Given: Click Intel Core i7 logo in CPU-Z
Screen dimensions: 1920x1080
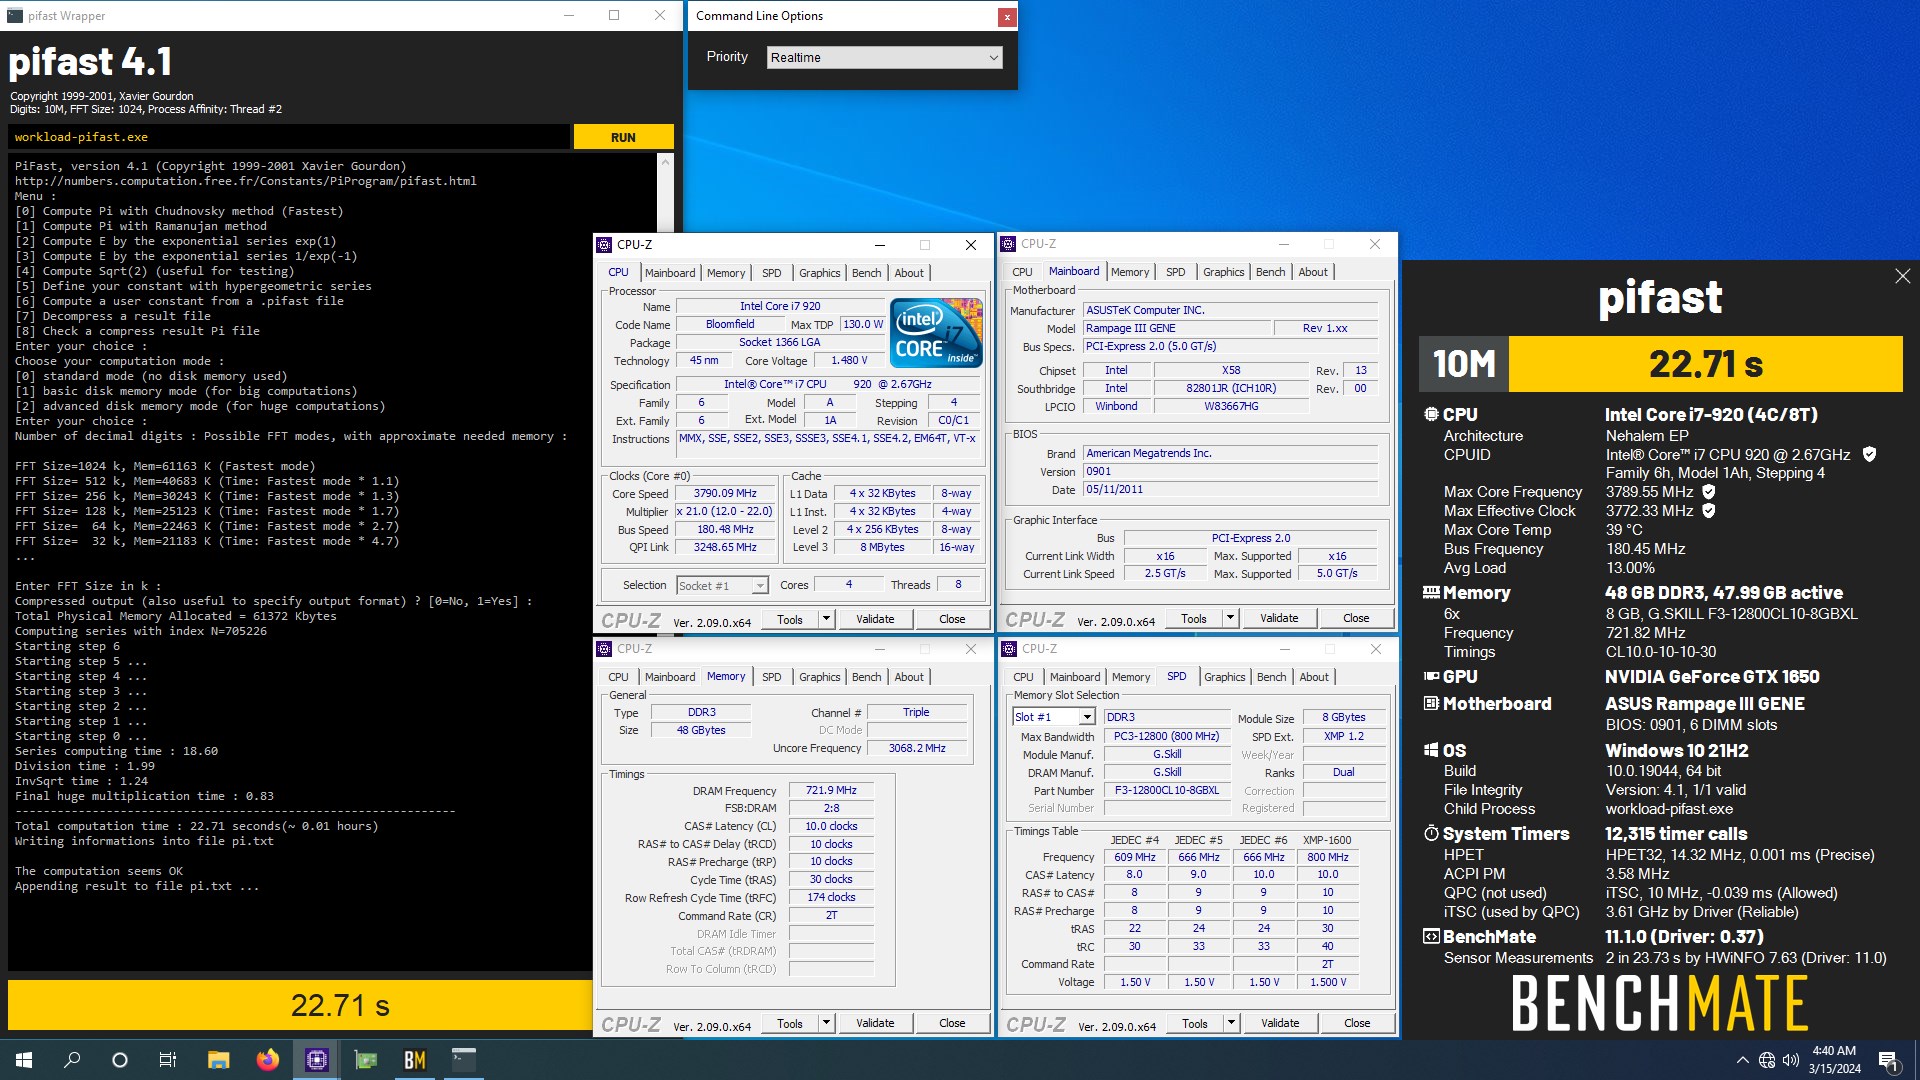Looking at the screenshot, I should (x=937, y=333).
